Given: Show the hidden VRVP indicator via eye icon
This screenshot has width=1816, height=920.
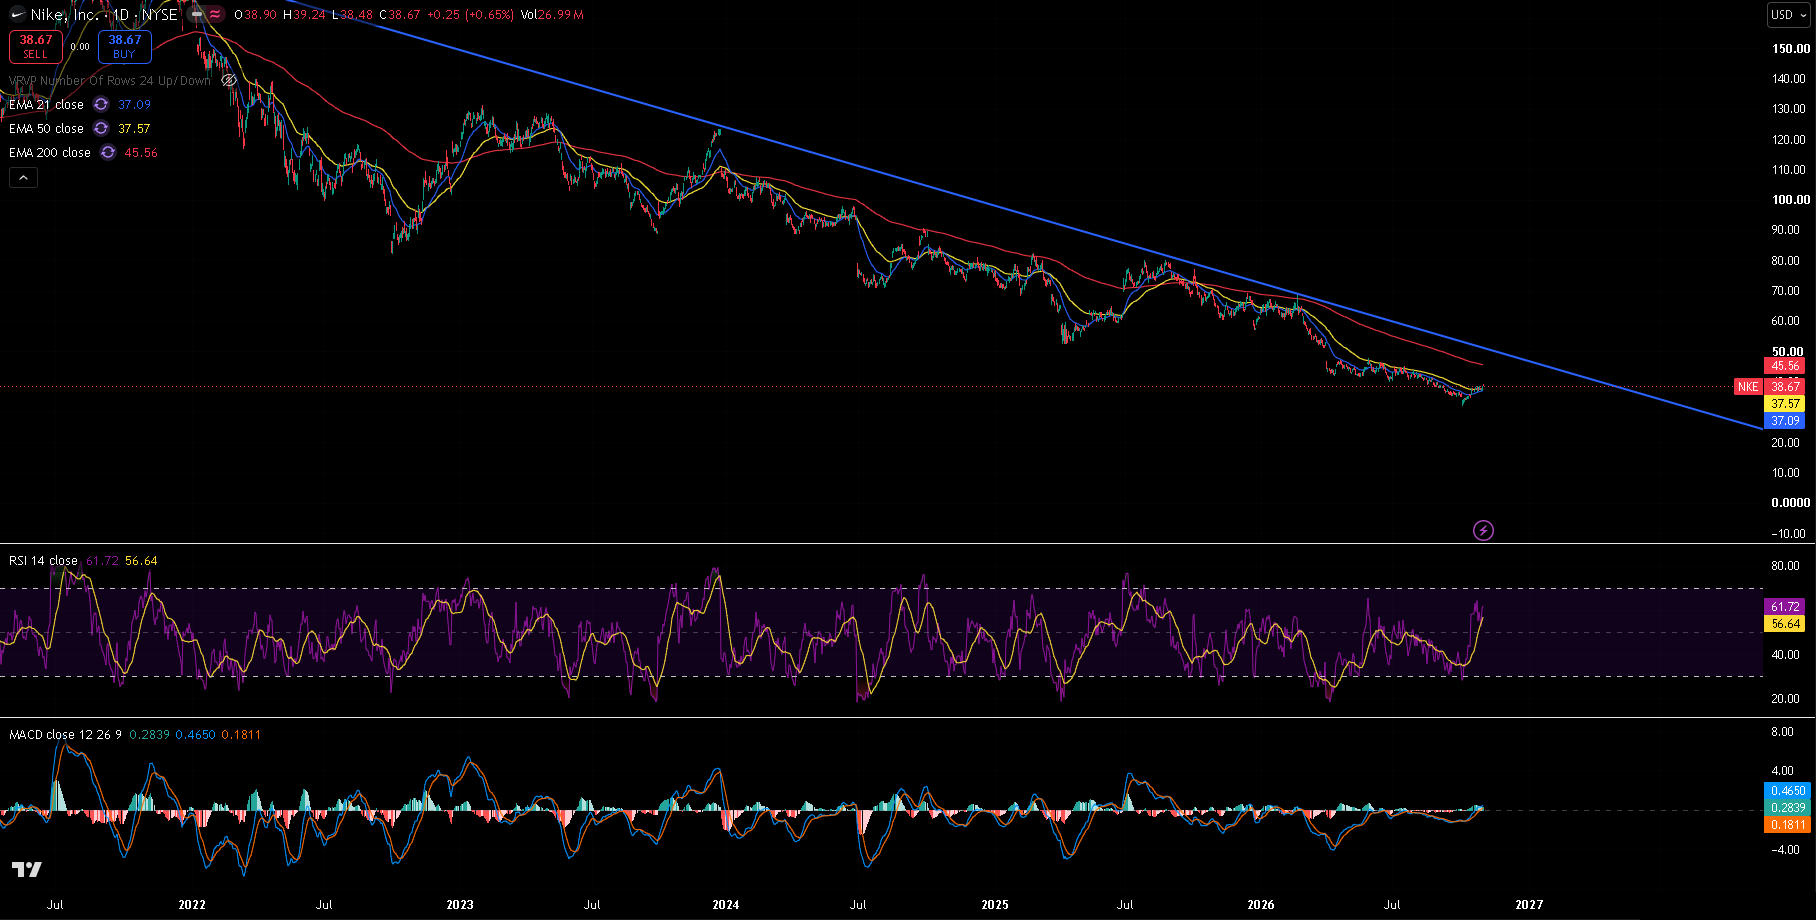Looking at the screenshot, I should pyautogui.click(x=228, y=80).
